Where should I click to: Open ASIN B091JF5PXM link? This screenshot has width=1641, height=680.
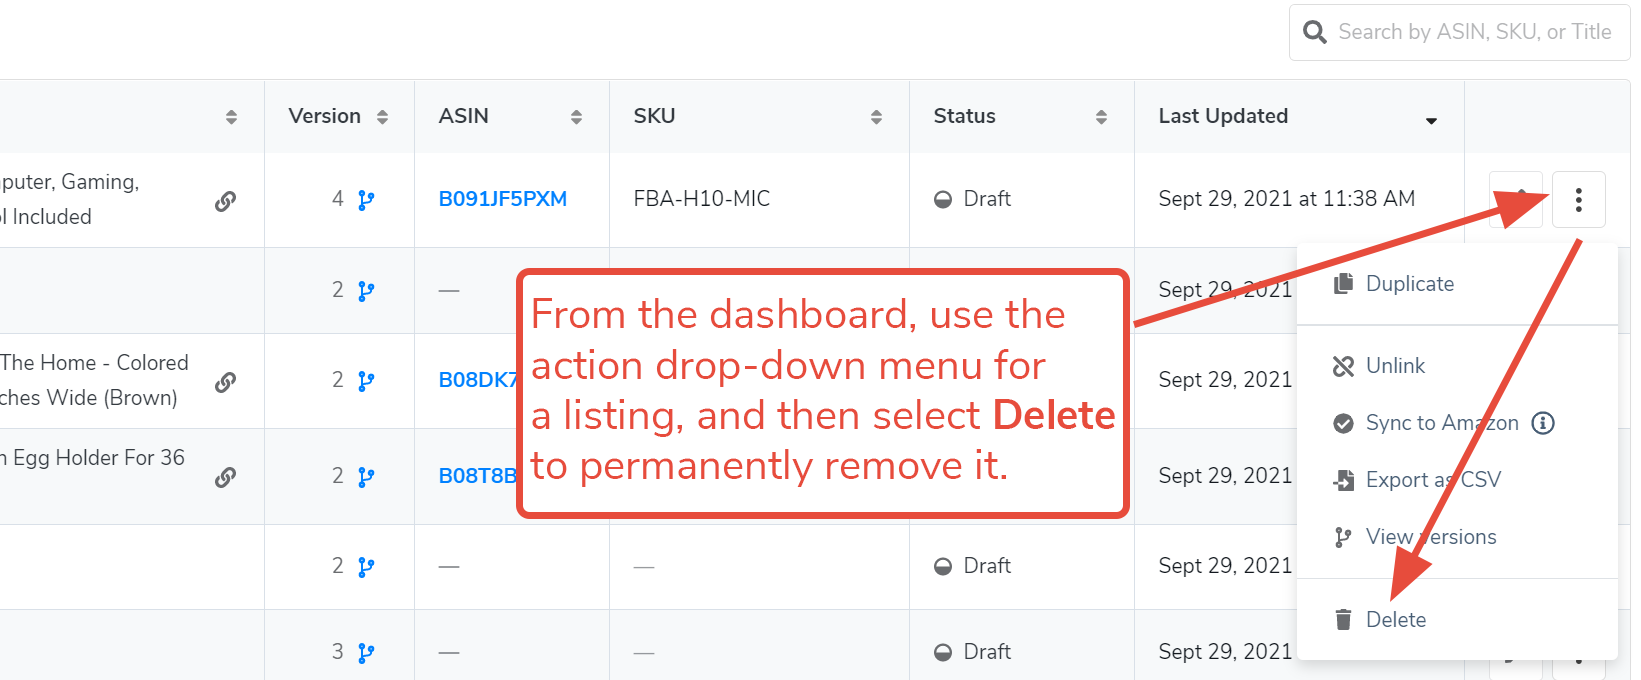[x=502, y=199]
